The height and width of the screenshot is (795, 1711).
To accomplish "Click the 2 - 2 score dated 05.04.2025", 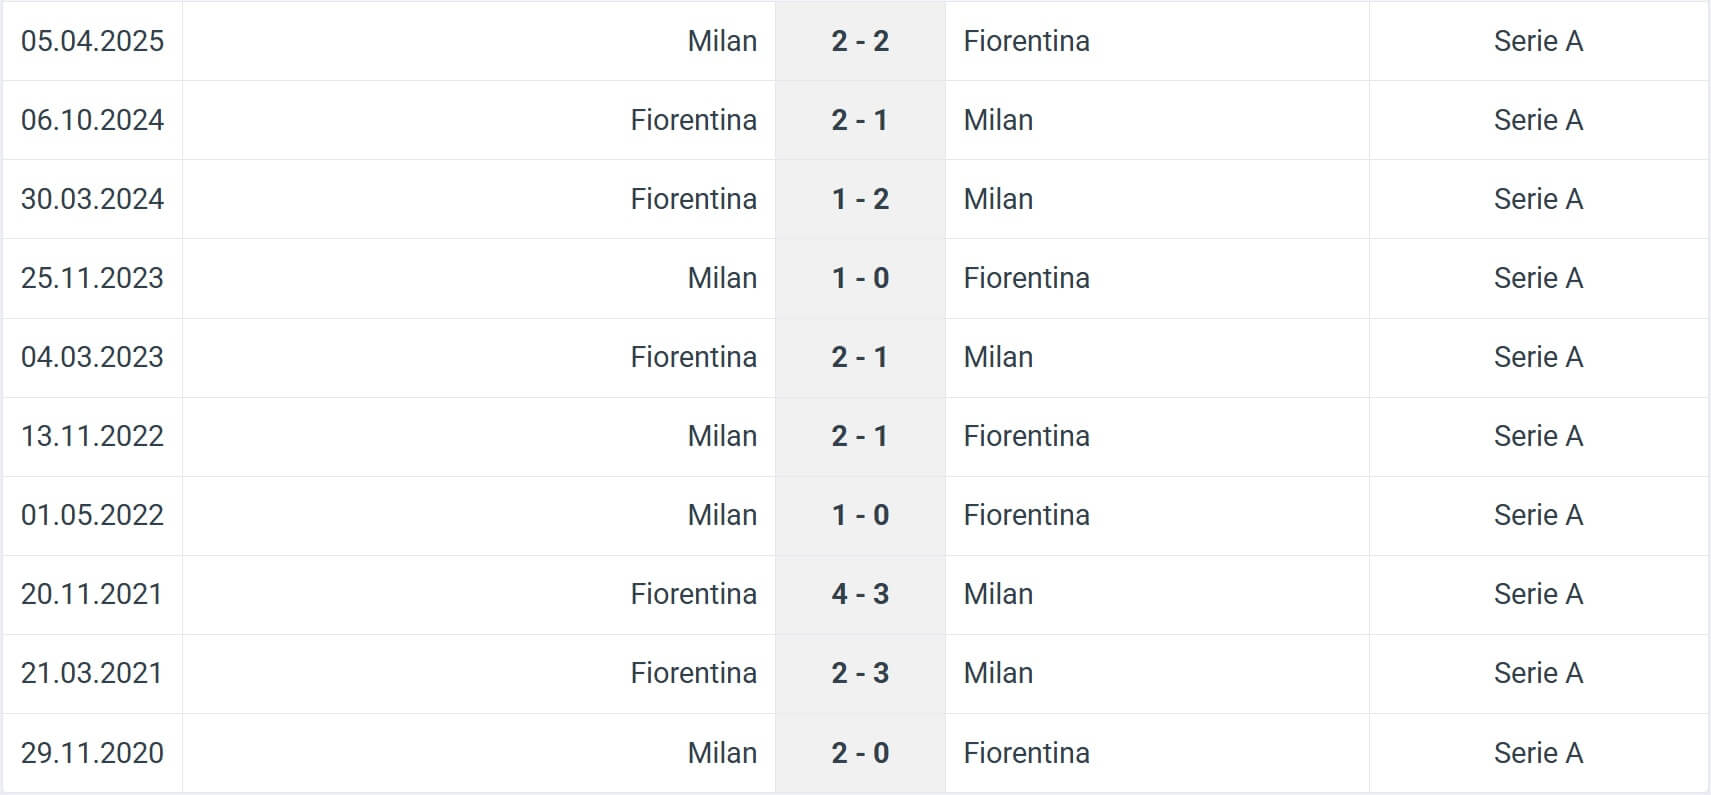I will [x=860, y=41].
